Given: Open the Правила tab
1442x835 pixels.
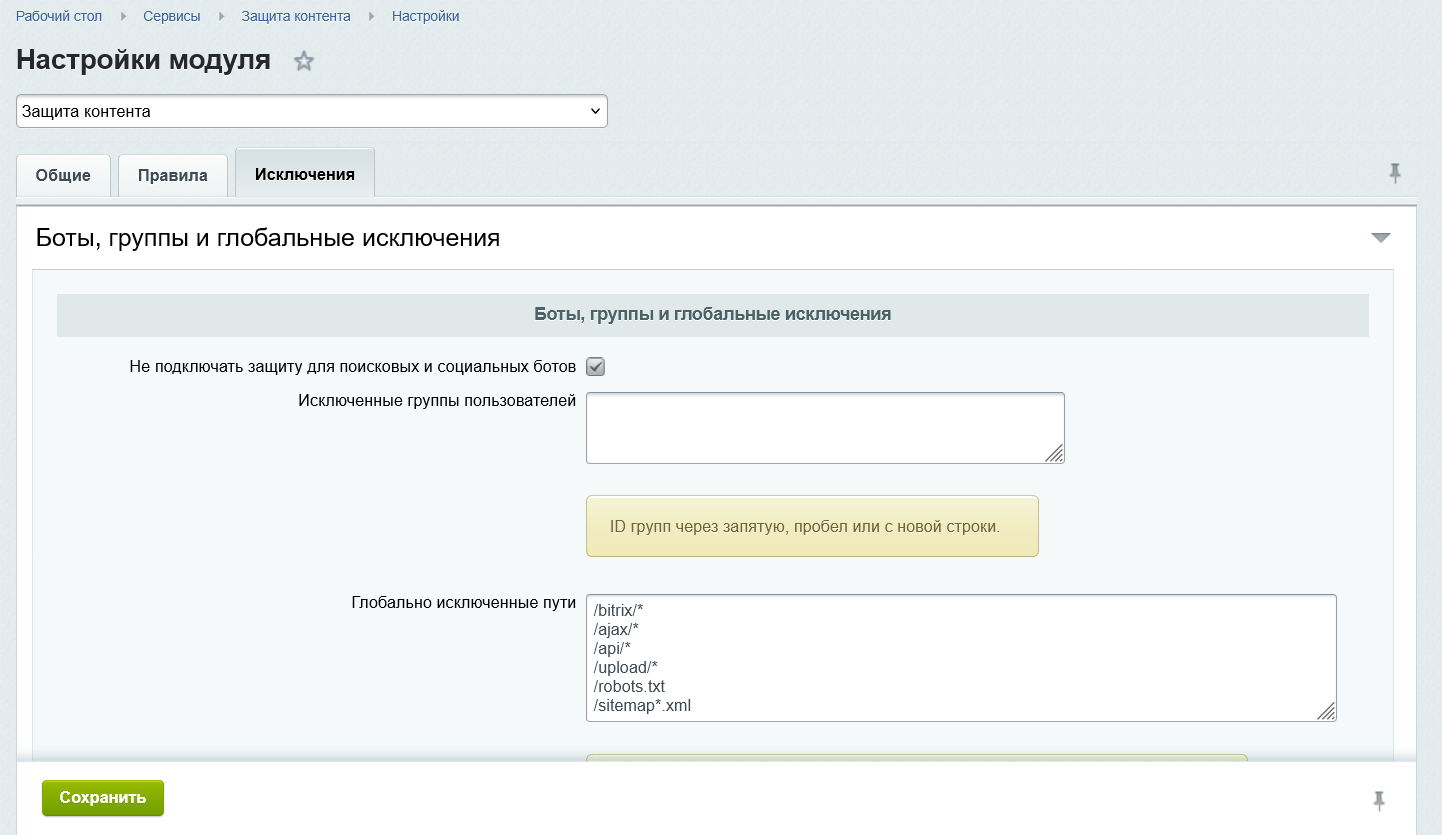Looking at the screenshot, I should tap(173, 175).
